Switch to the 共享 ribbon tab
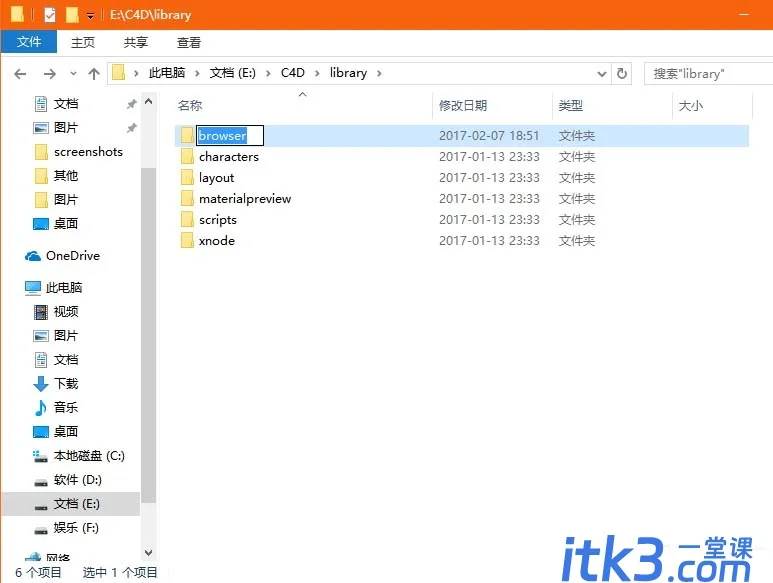773x583 pixels. [136, 42]
